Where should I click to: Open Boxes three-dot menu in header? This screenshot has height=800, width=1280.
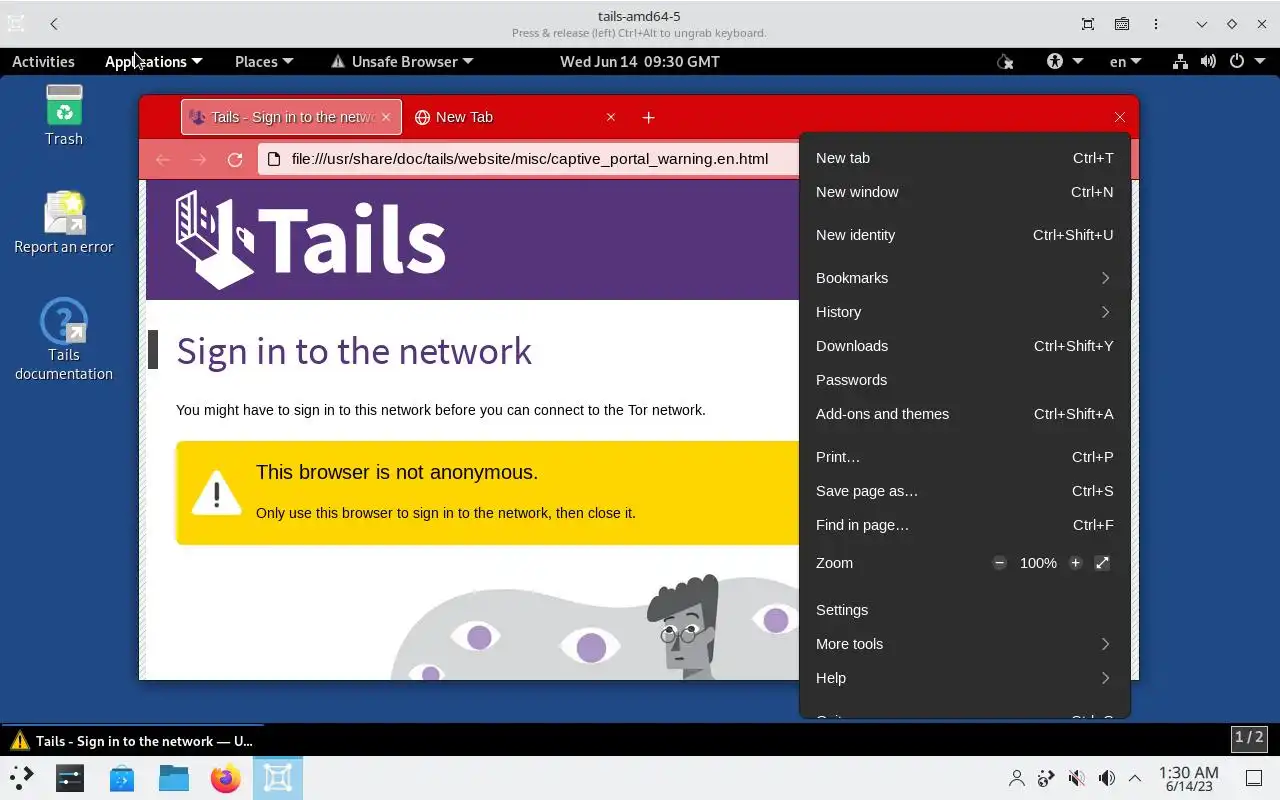(1156, 24)
